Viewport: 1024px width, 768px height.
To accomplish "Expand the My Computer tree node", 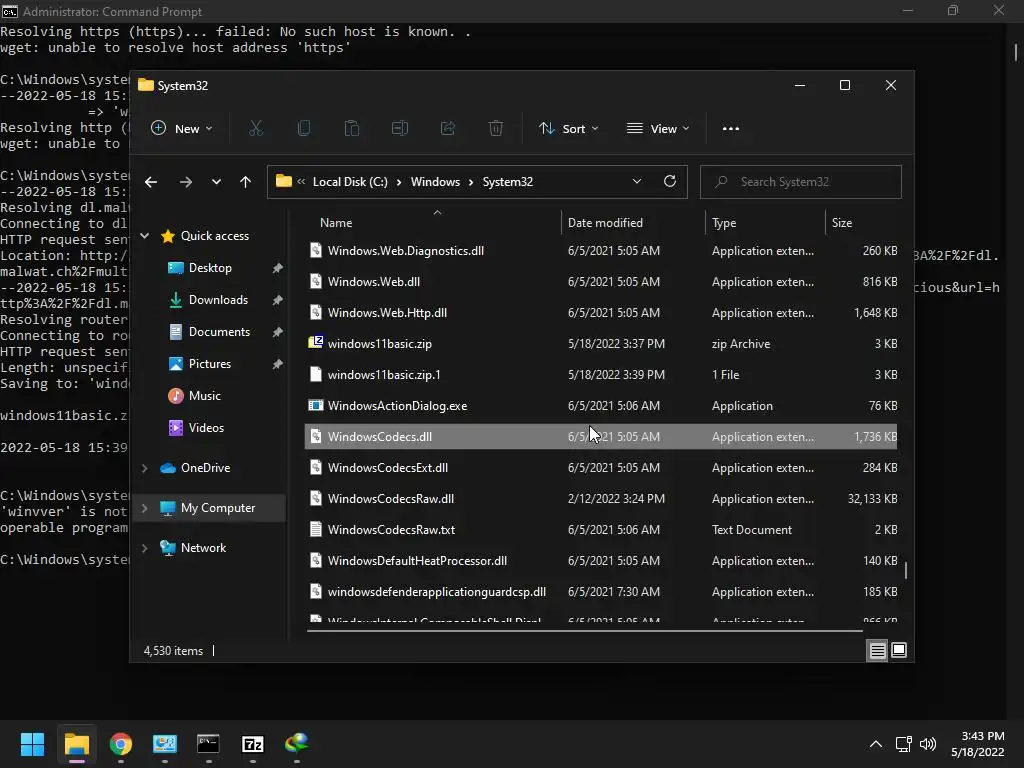I will point(144,508).
